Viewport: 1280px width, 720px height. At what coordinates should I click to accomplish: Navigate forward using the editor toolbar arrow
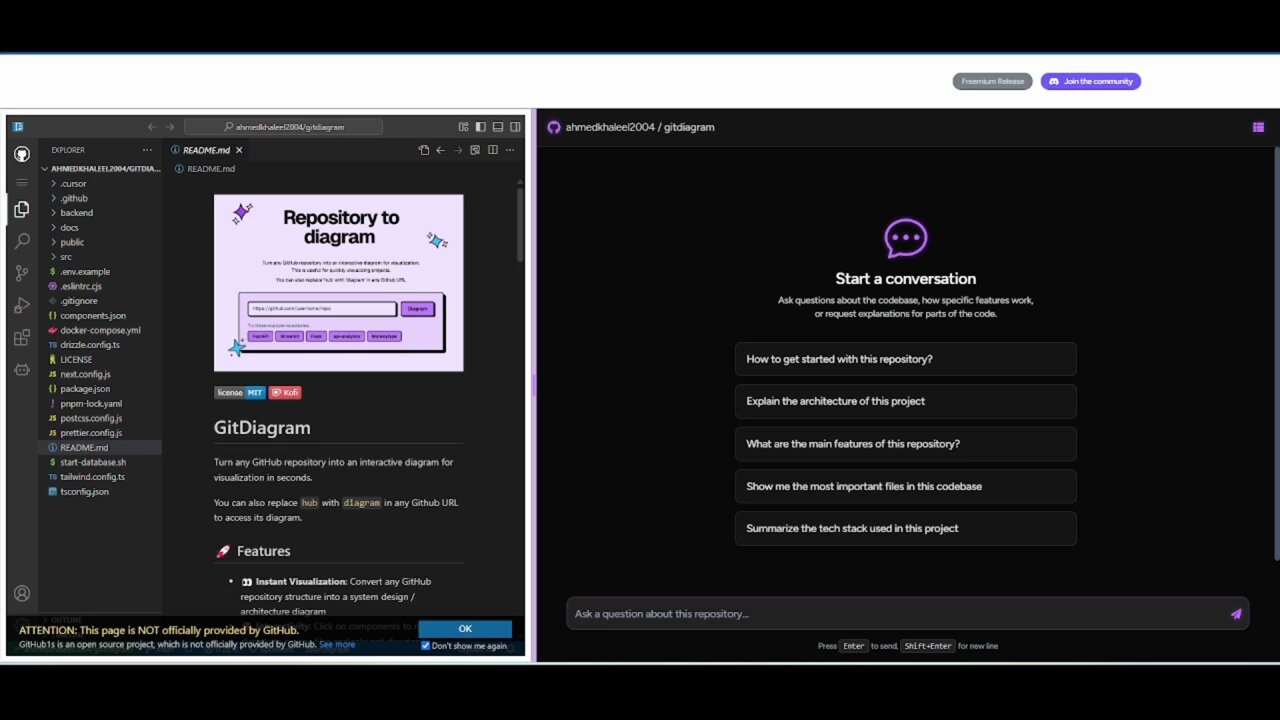tap(458, 150)
